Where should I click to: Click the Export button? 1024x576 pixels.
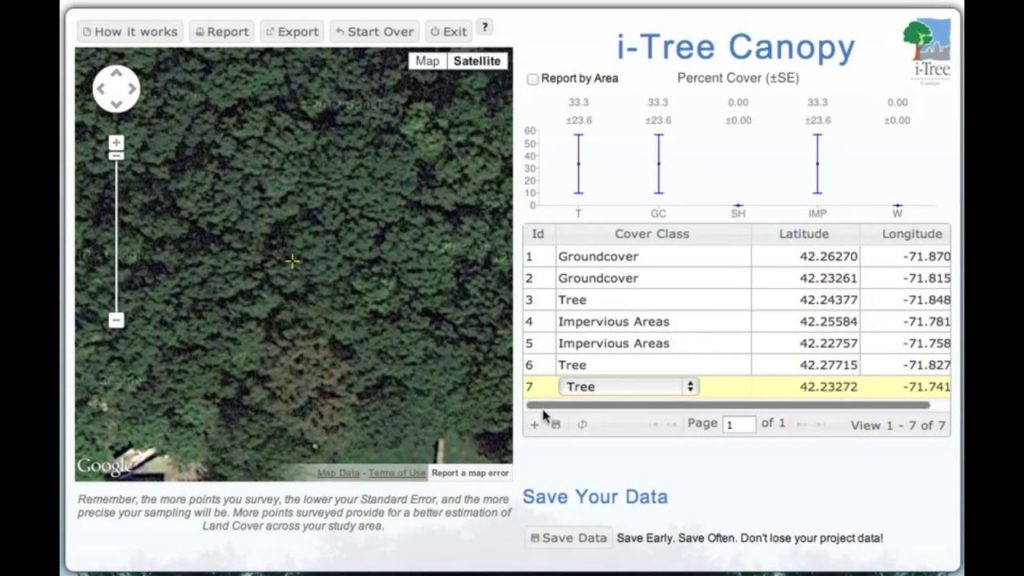tap(292, 31)
